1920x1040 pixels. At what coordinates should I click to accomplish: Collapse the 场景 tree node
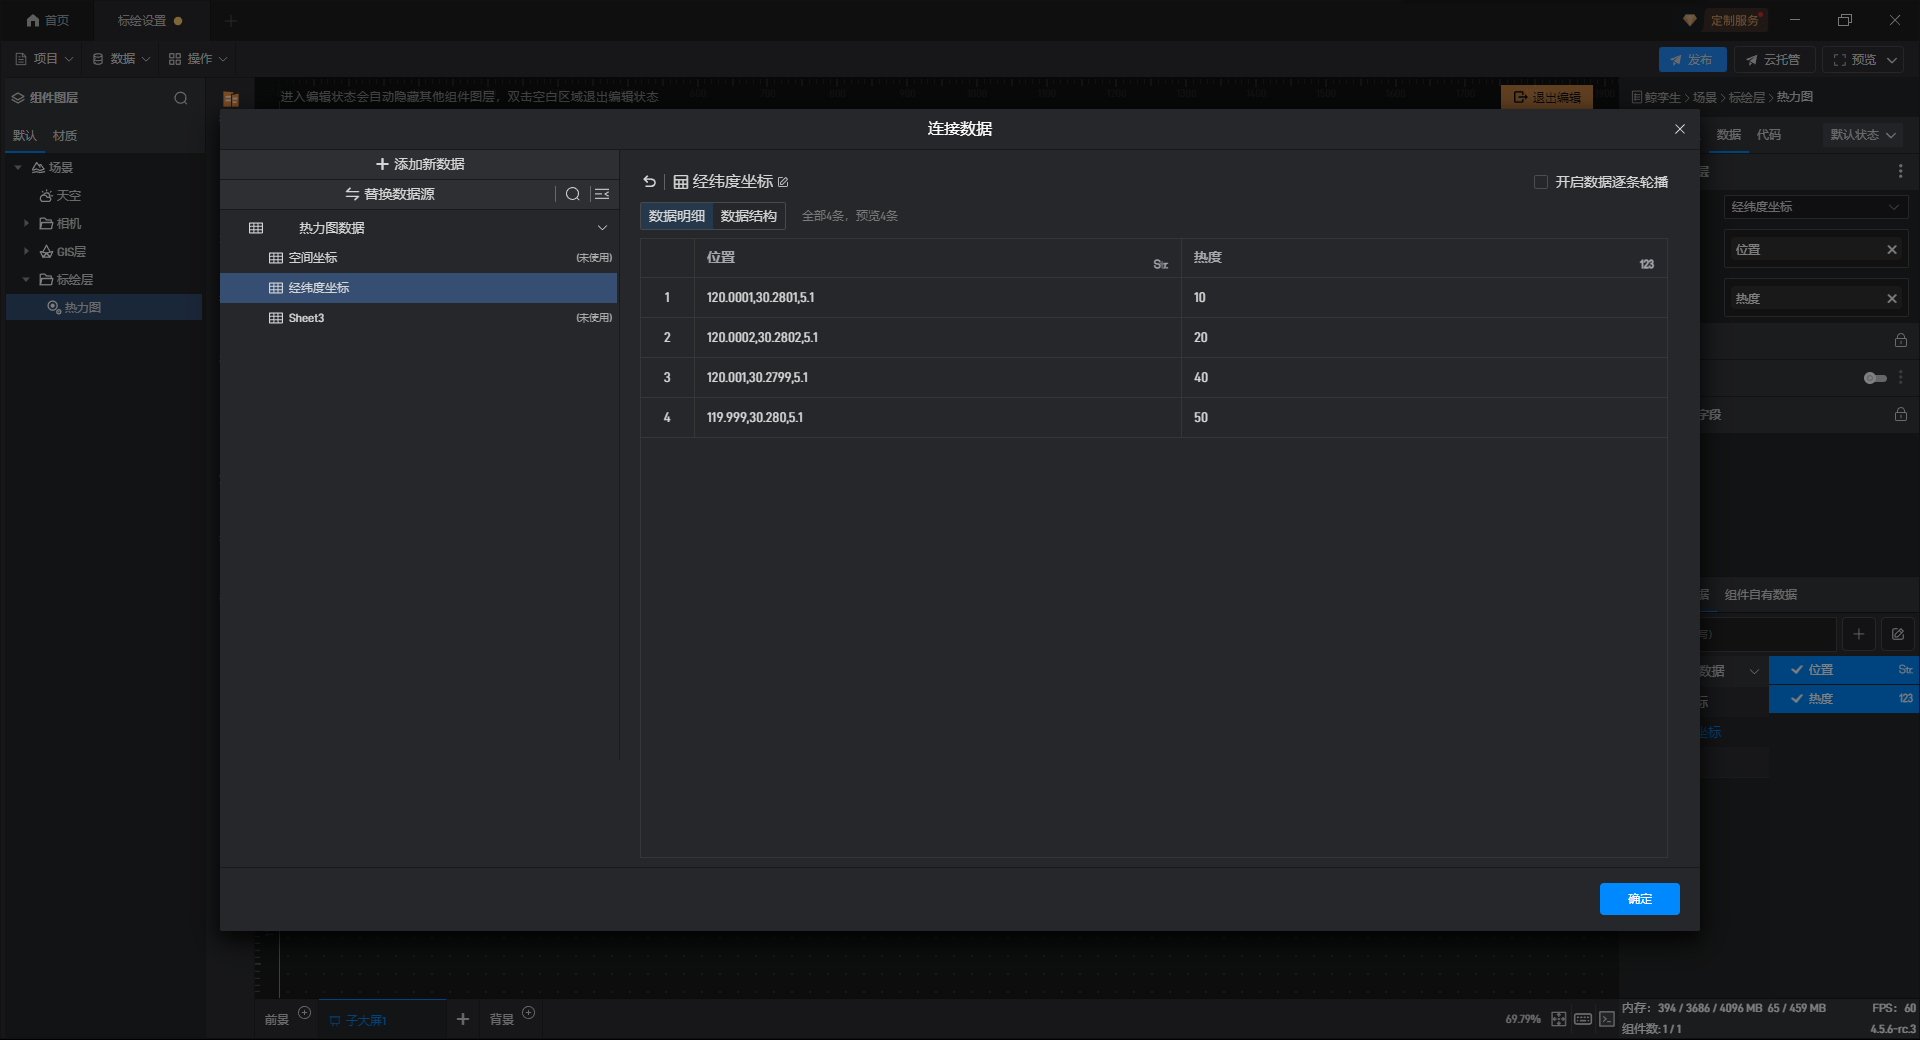tap(18, 168)
